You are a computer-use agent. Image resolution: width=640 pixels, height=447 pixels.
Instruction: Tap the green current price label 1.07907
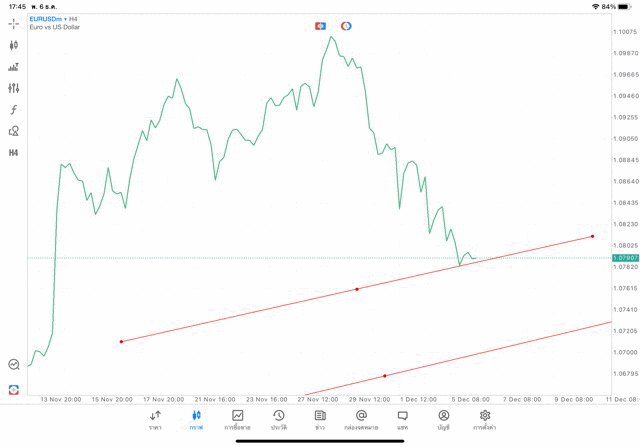[x=625, y=258]
